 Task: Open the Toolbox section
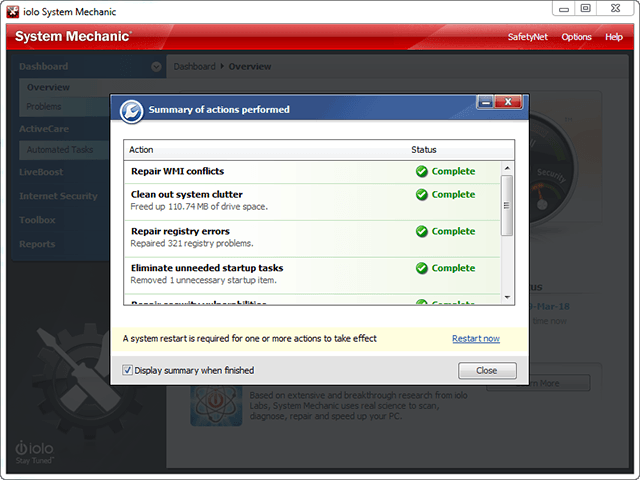[x=37, y=220]
